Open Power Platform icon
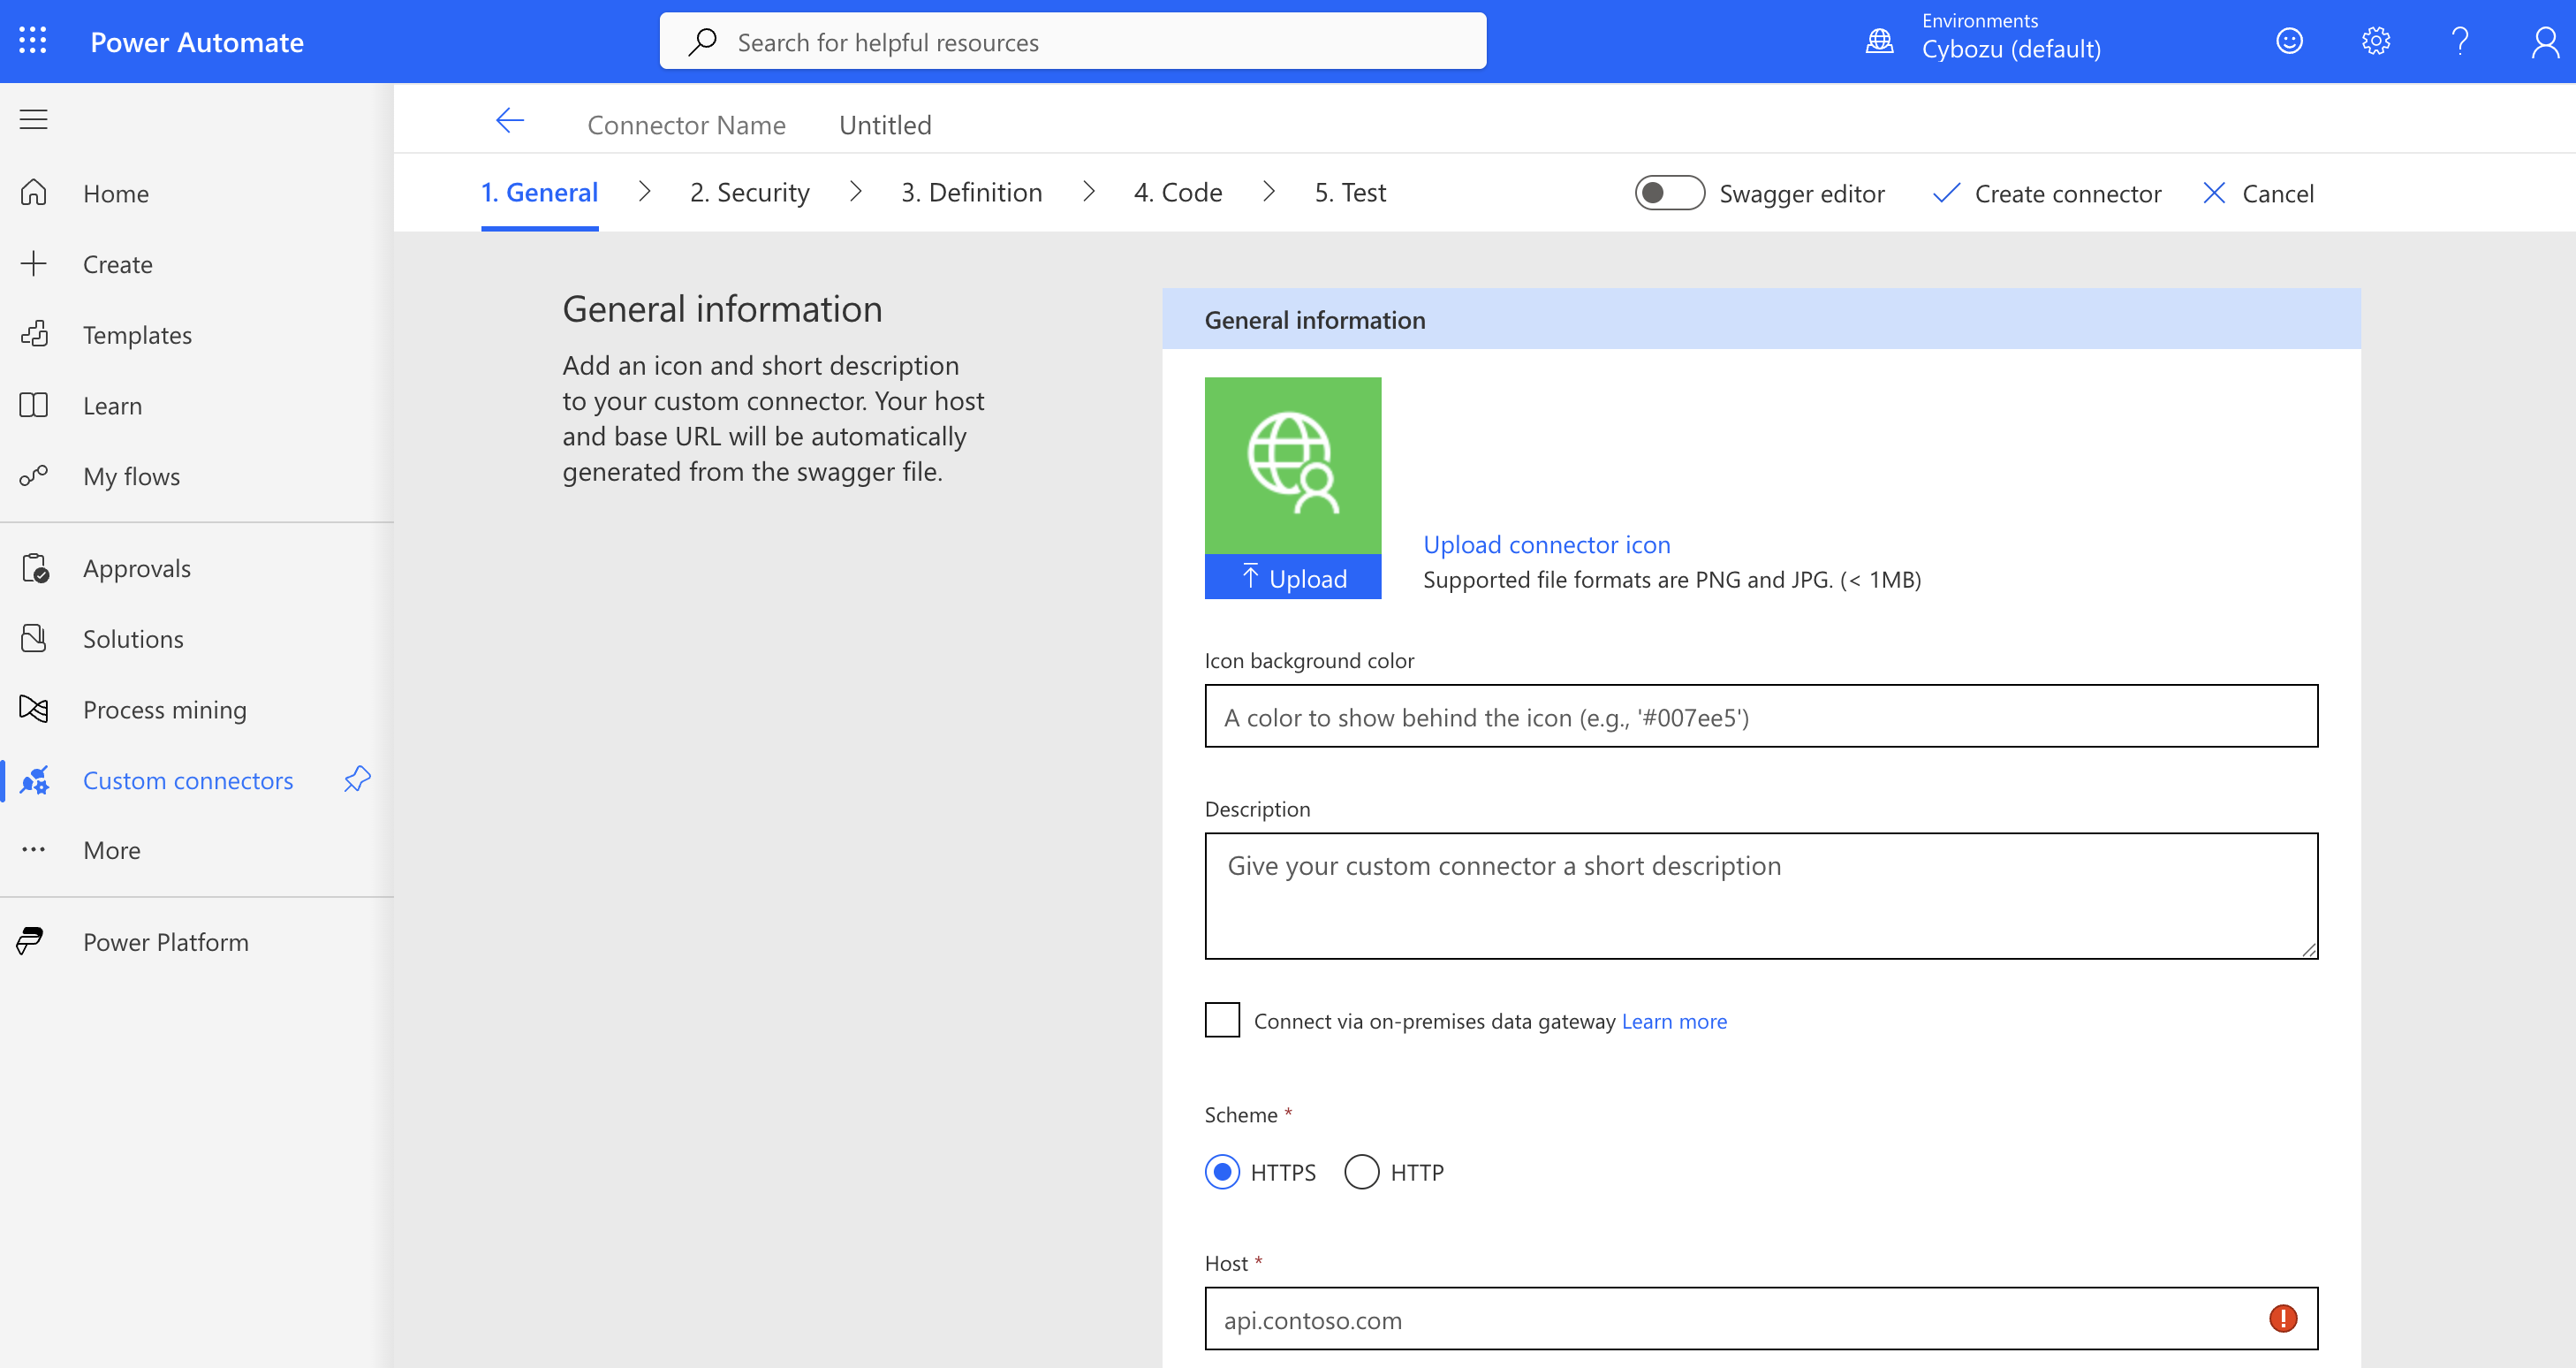Image resolution: width=2576 pixels, height=1368 pixels. [31, 941]
